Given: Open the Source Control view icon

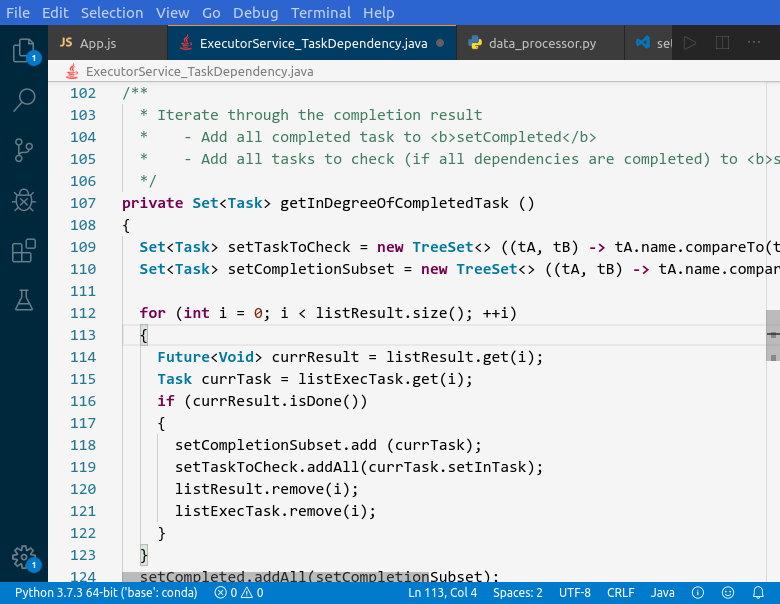Looking at the screenshot, I should pyautogui.click(x=24, y=150).
